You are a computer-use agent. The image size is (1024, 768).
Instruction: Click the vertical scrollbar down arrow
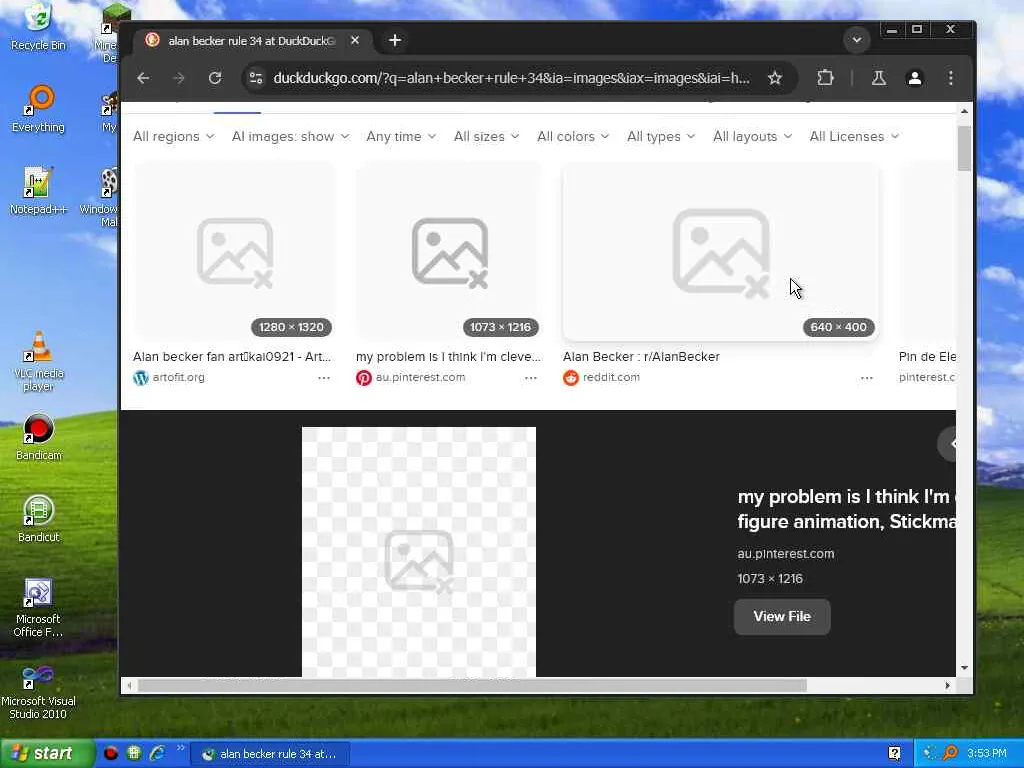point(964,668)
